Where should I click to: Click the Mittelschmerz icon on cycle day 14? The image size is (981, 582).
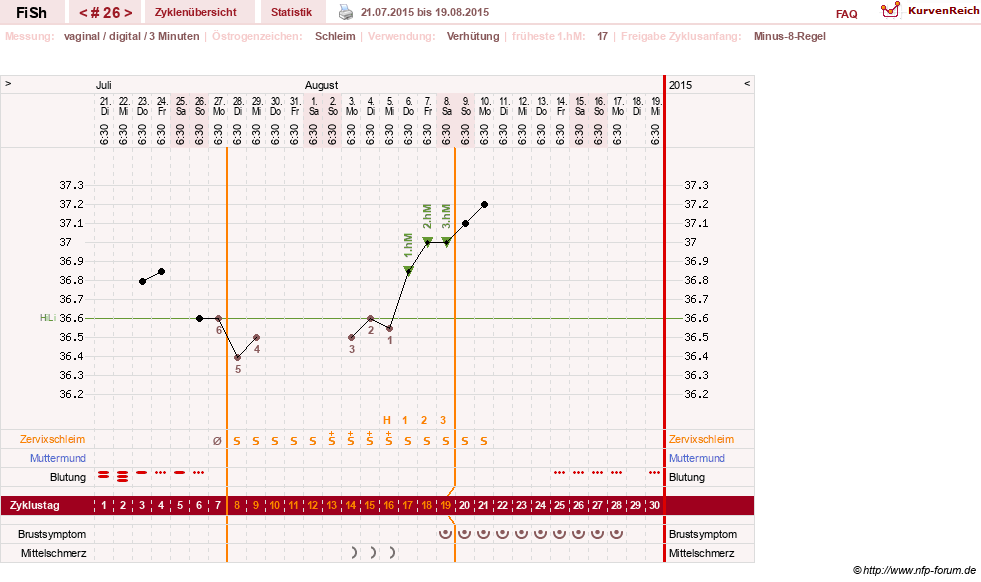coord(354,553)
